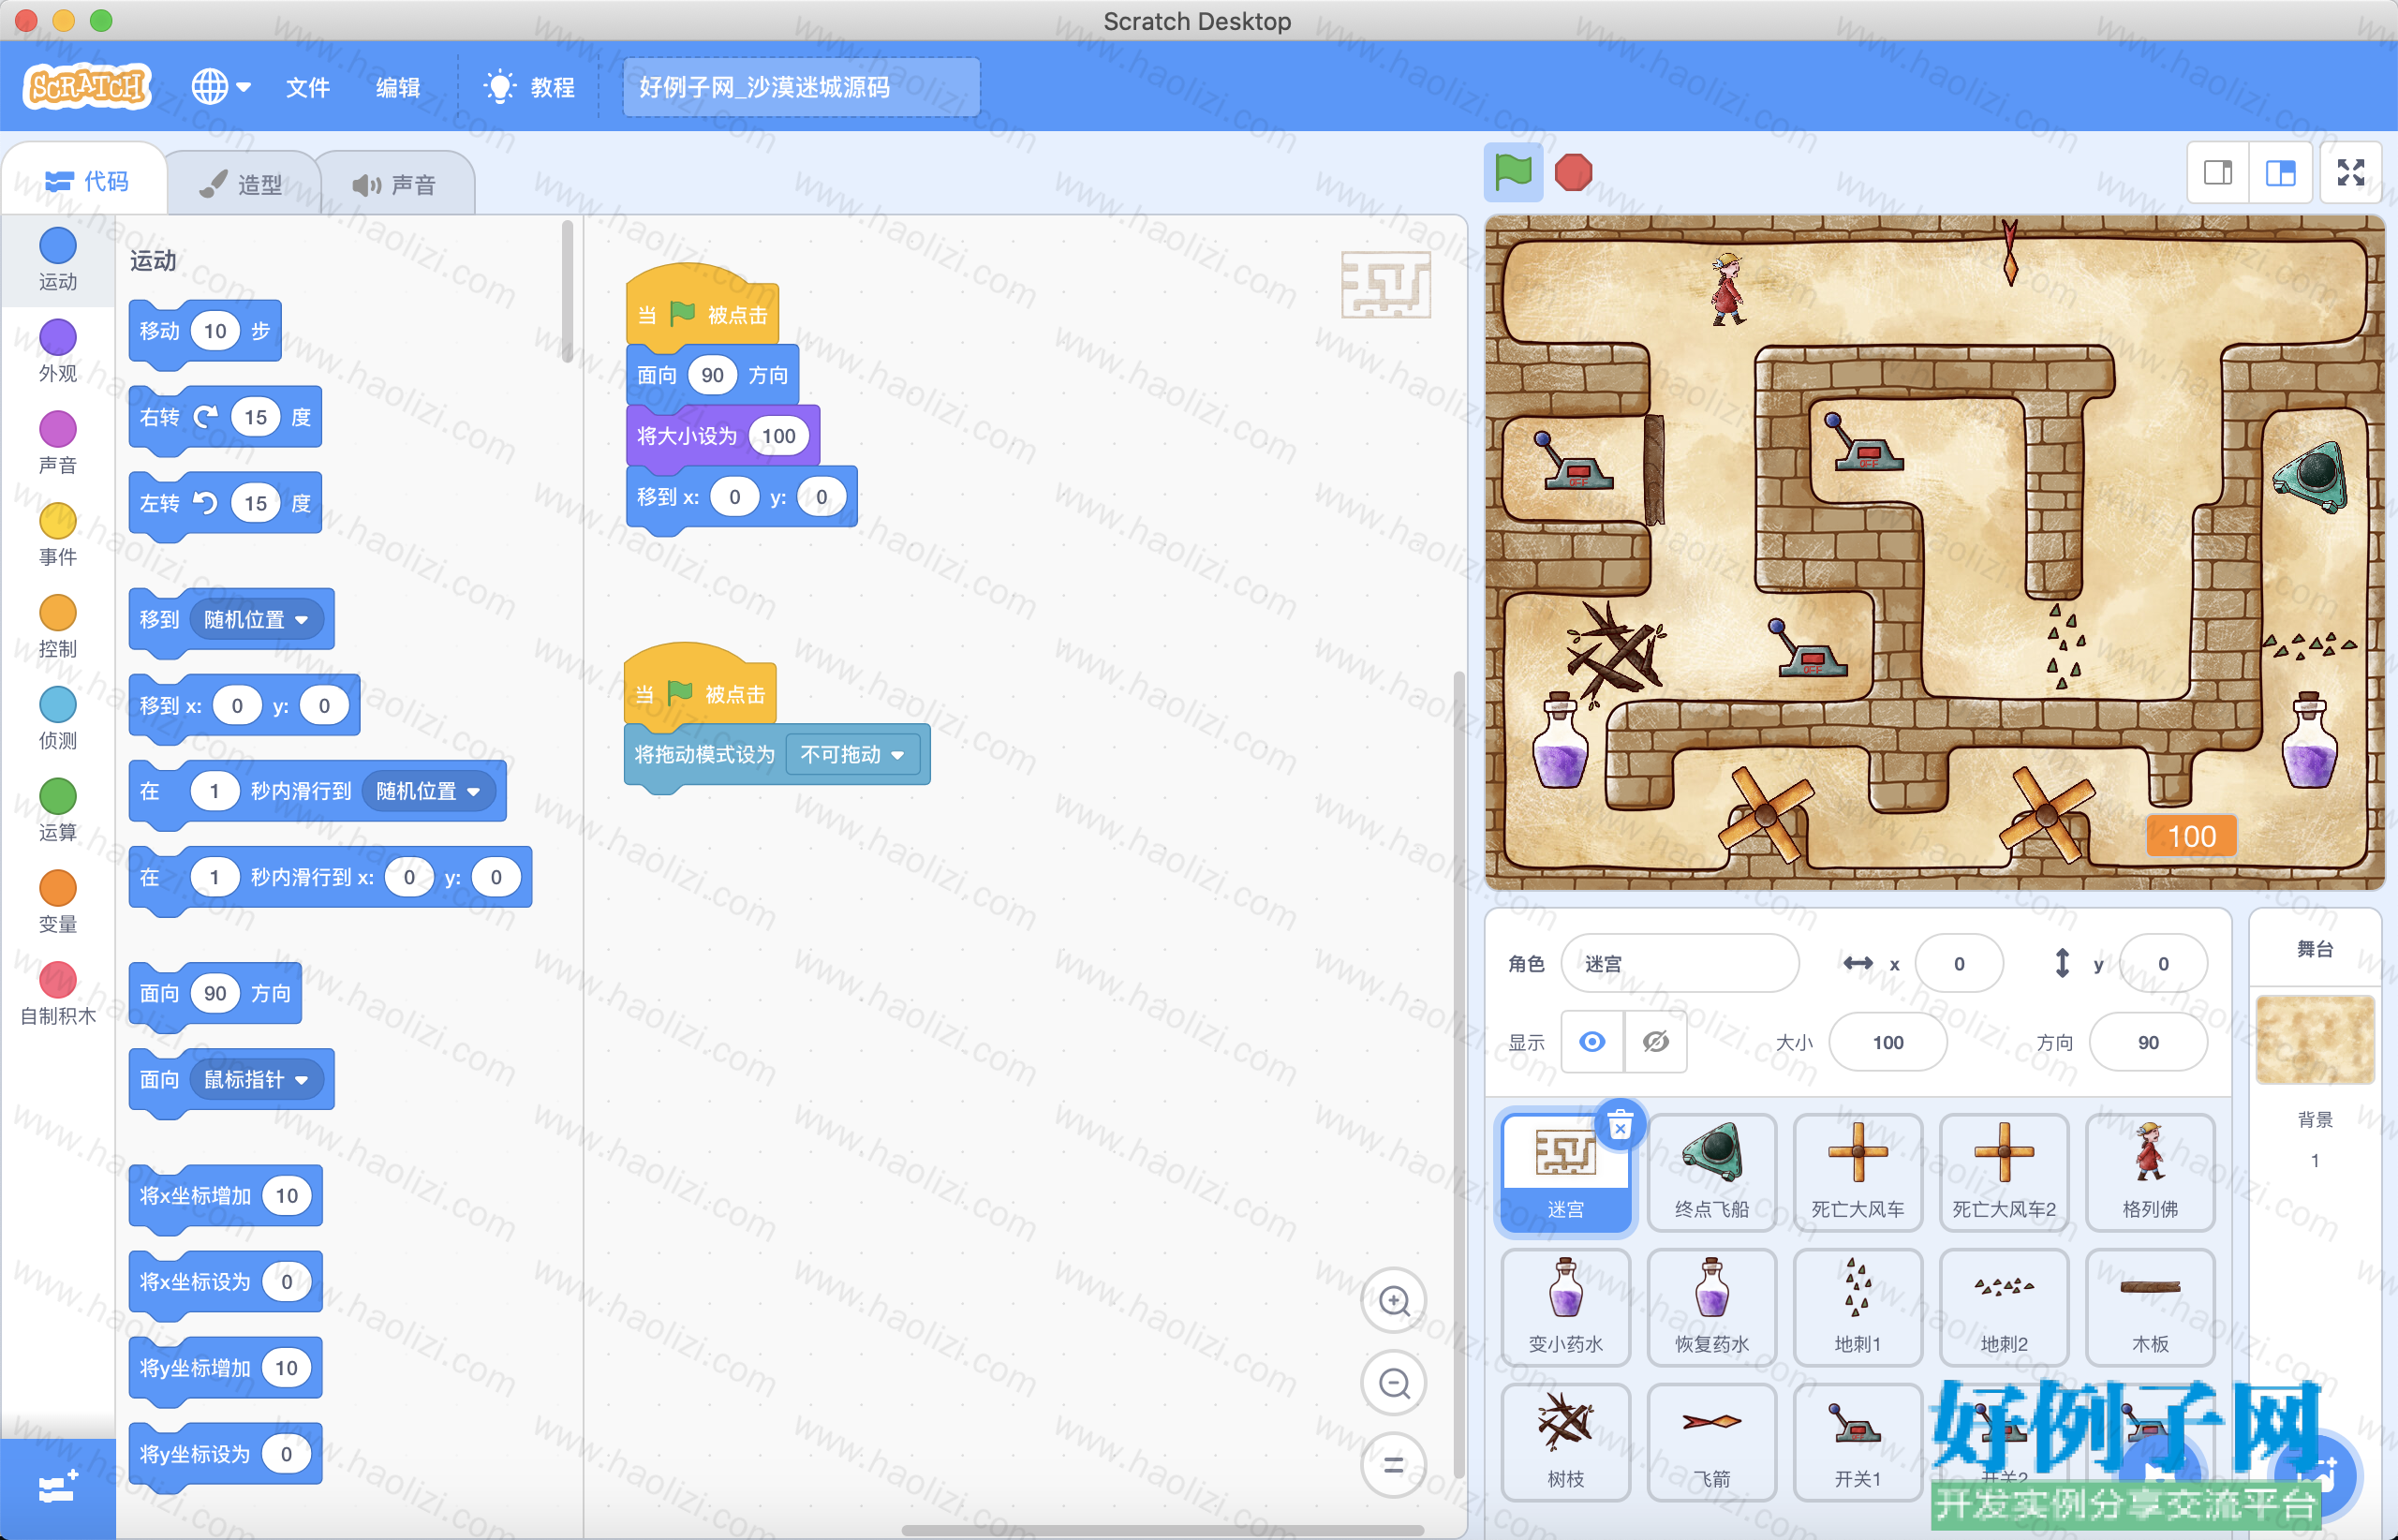Select the 地刺1 sprite
Screen dimensions: 2398x1540
coord(1857,1308)
